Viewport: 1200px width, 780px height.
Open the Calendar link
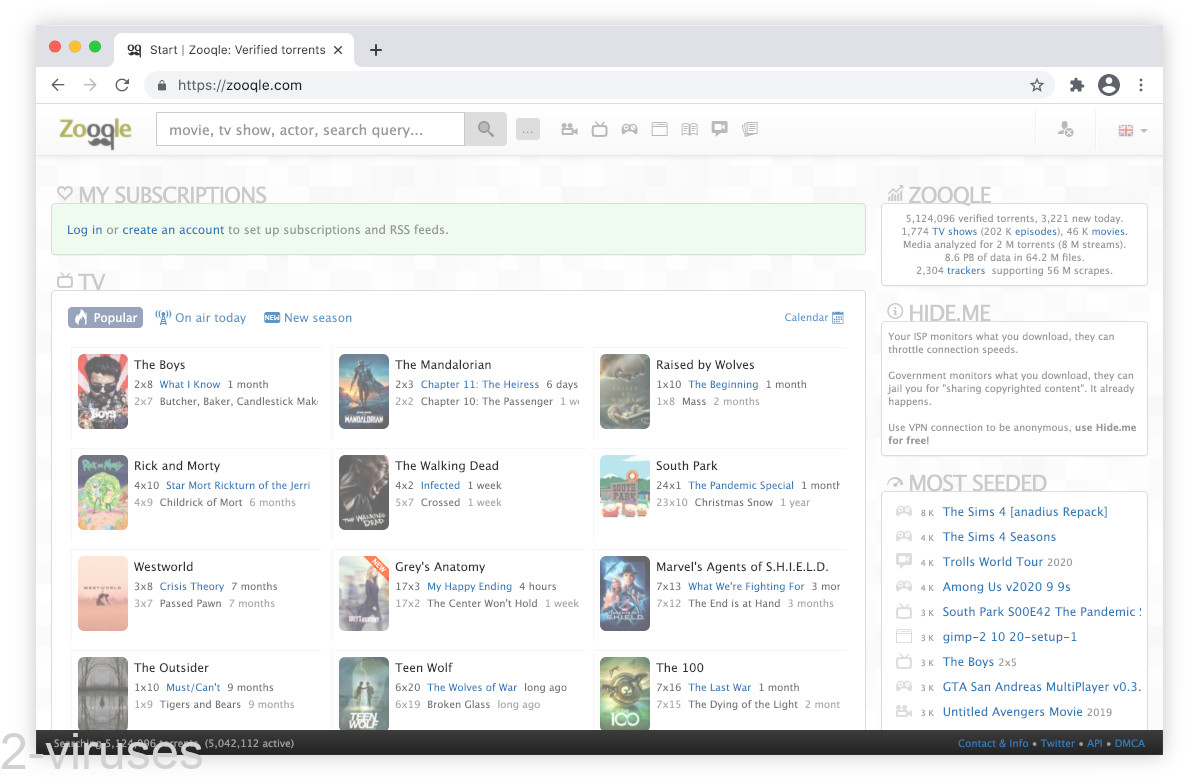coord(806,318)
